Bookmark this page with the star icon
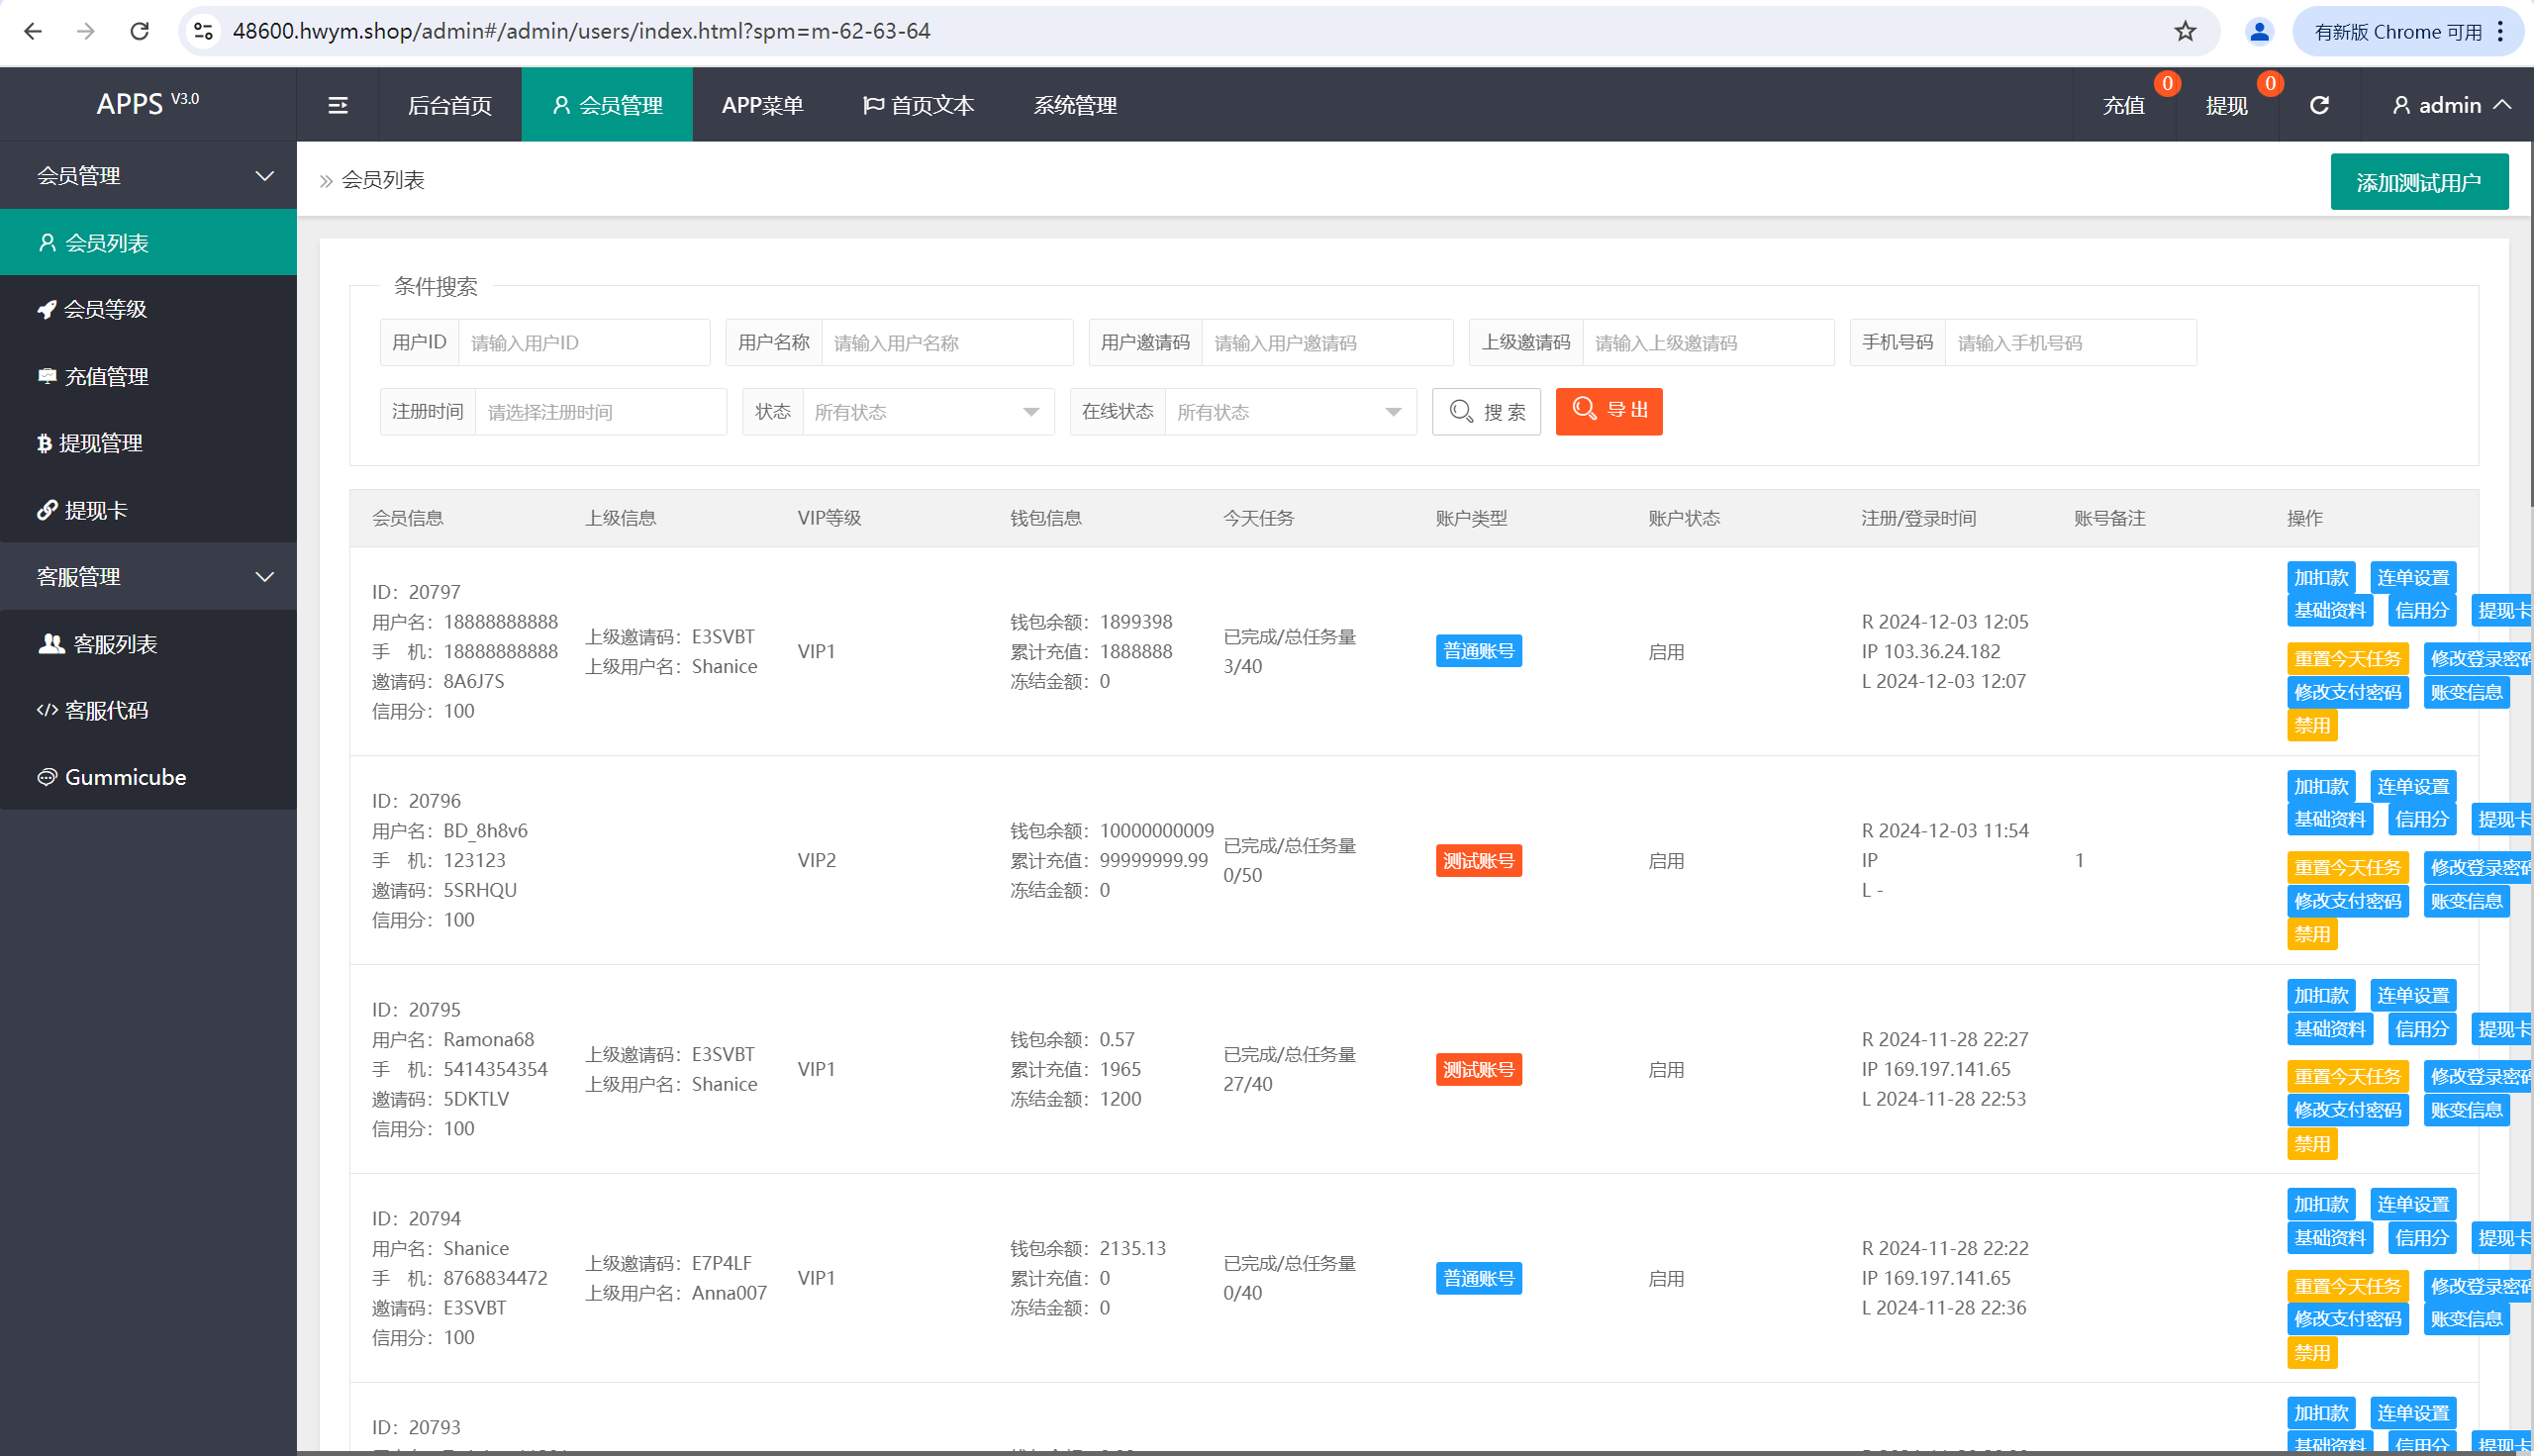 tap(2185, 31)
